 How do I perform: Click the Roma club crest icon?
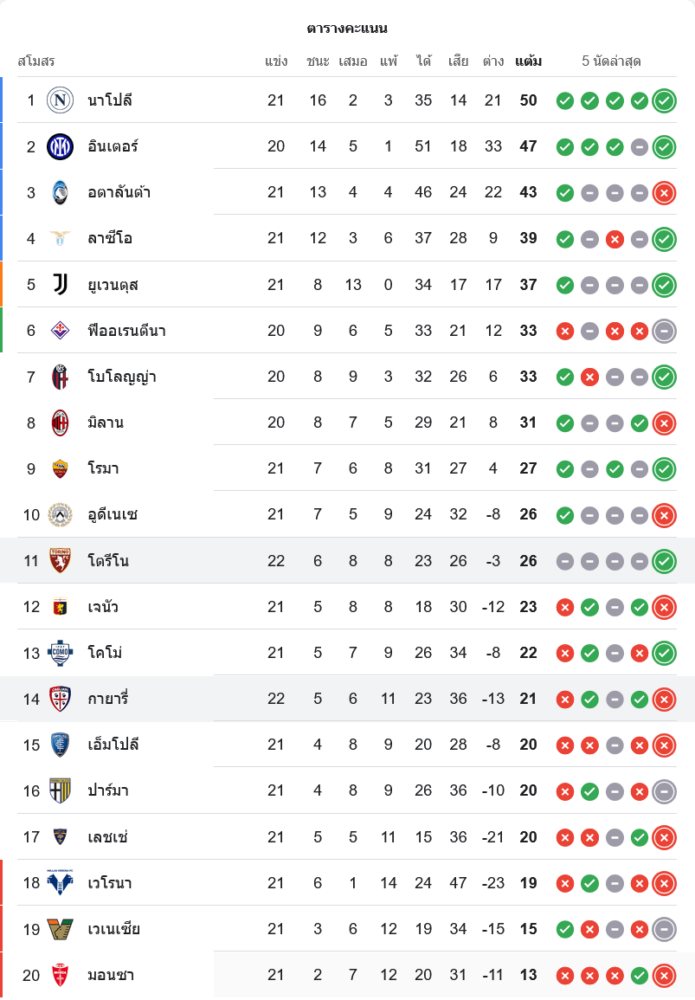[x=60, y=468]
